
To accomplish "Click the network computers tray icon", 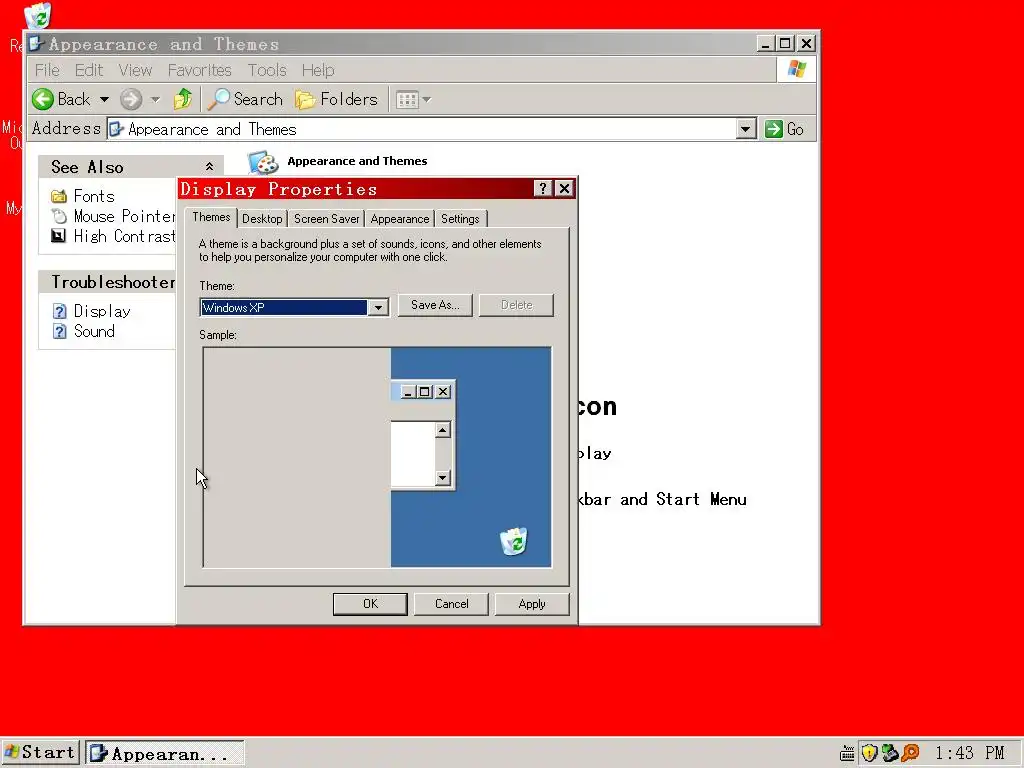I will tap(889, 753).
